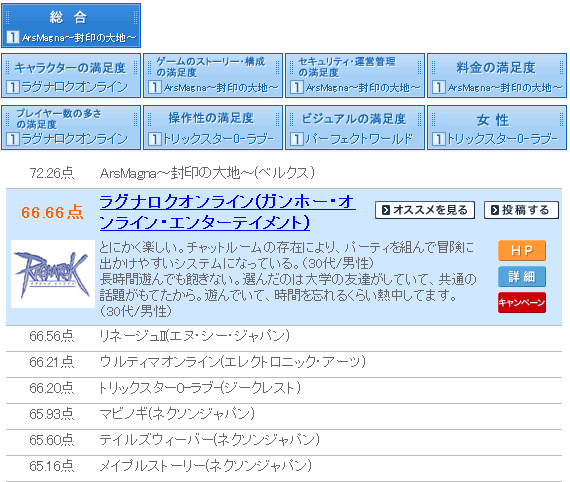570x482 pixels.
Task: Open the orange HP button
Action: click(x=522, y=250)
